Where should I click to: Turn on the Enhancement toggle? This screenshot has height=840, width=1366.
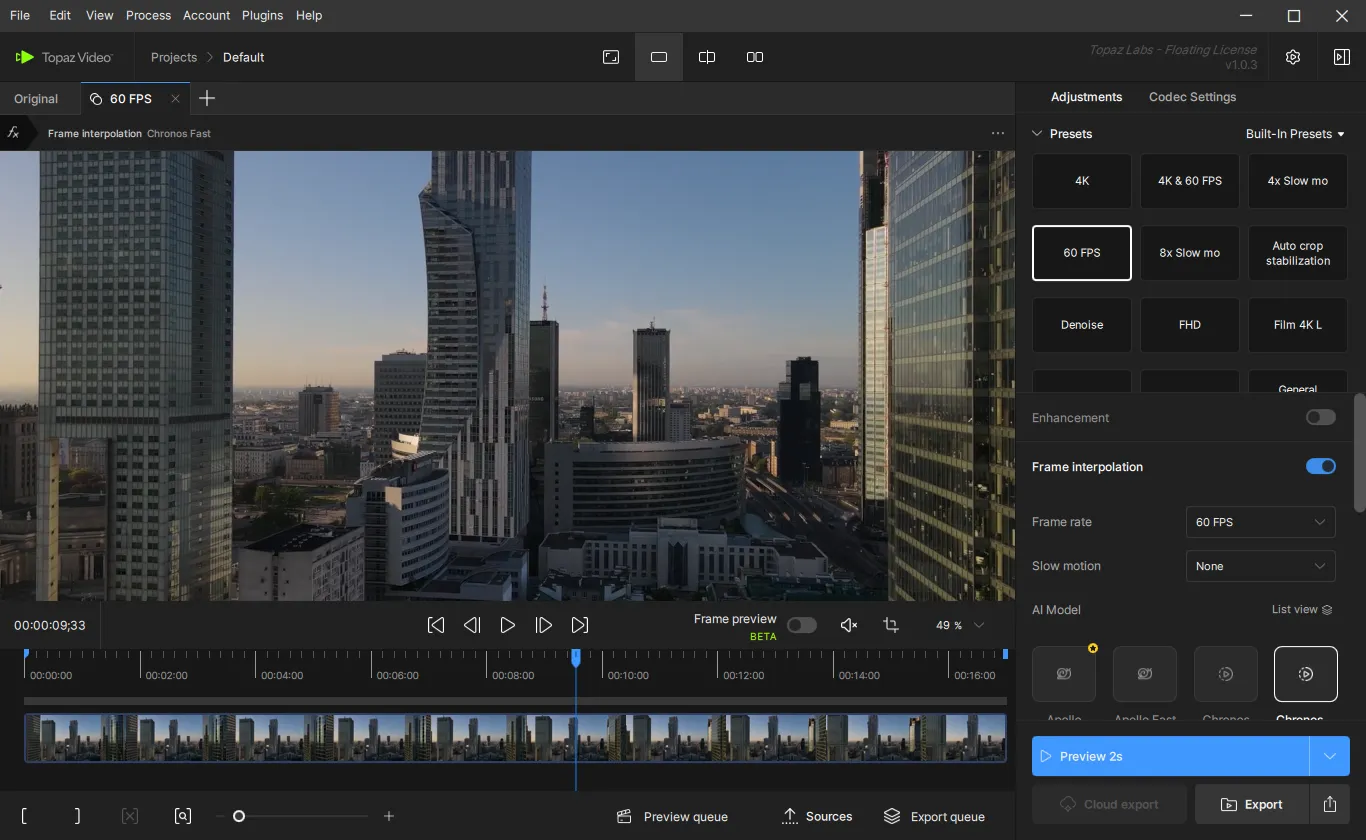[x=1320, y=417]
